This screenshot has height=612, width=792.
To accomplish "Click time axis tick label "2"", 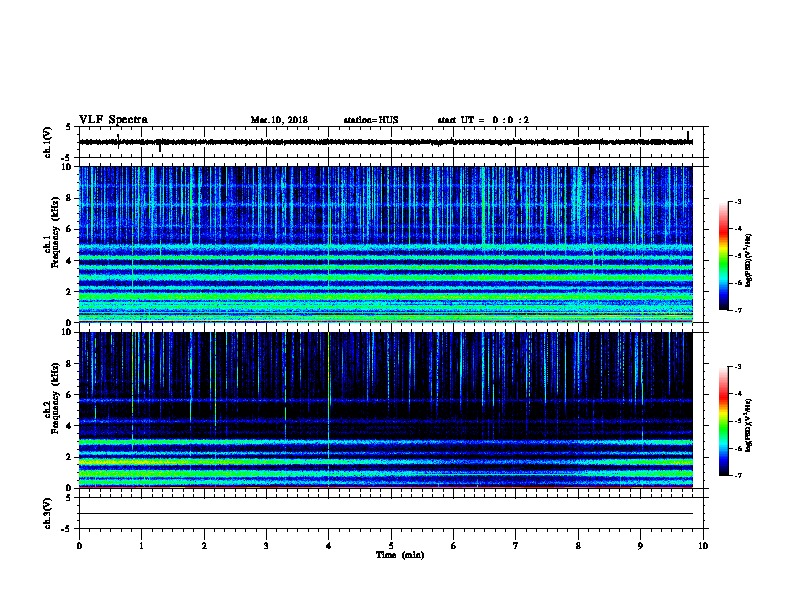I will [x=204, y=546].
